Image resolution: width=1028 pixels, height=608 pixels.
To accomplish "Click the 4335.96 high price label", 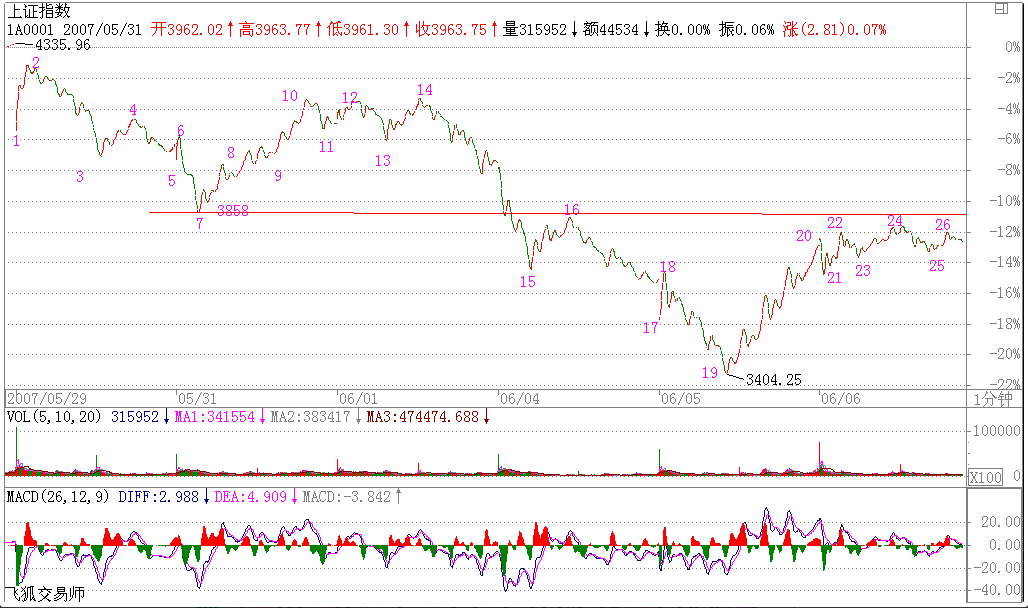I will (61, 45).
